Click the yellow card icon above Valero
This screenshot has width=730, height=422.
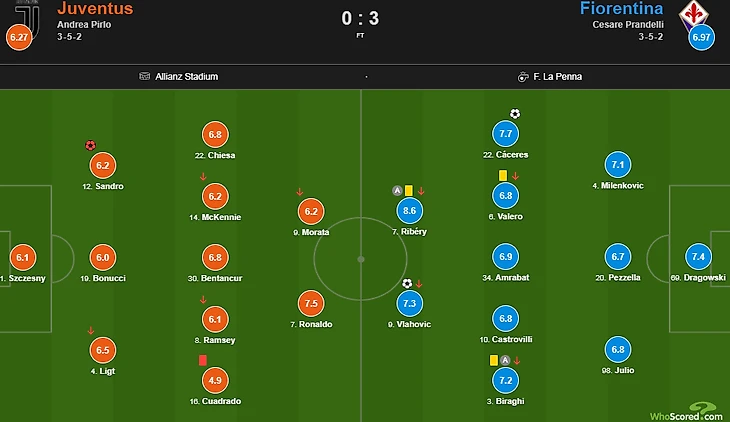(503, 175)
